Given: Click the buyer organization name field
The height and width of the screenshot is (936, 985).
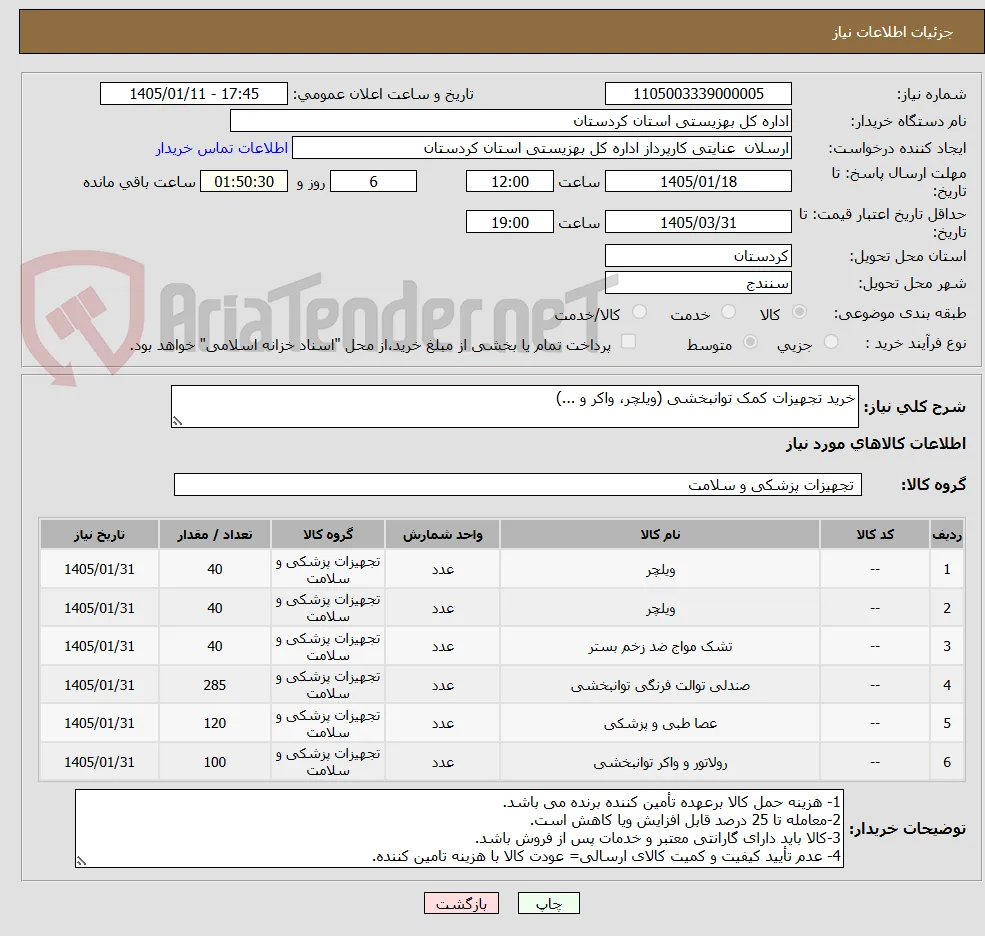Looking at the screenshot, I should point(511,121).
